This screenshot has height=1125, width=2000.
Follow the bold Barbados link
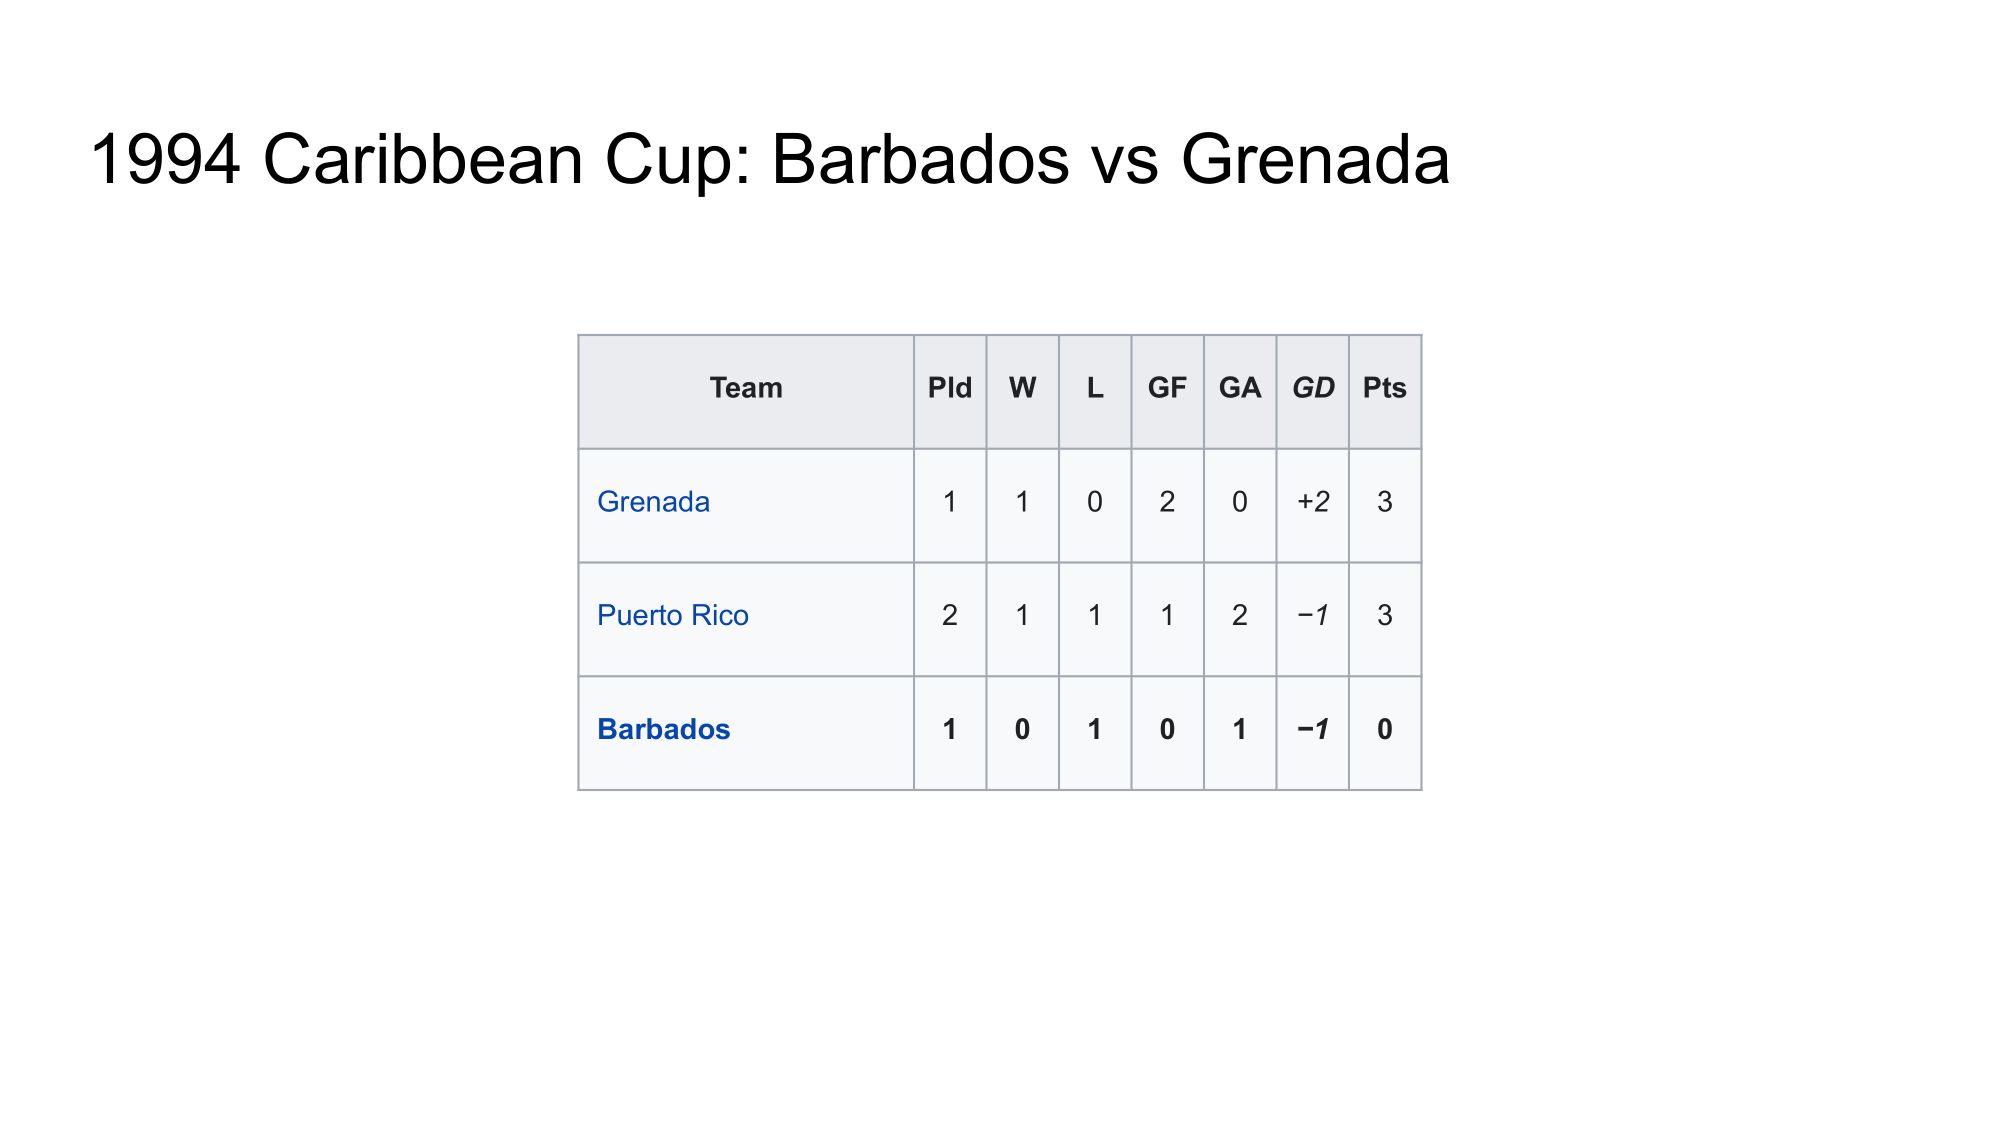point(663,730)
